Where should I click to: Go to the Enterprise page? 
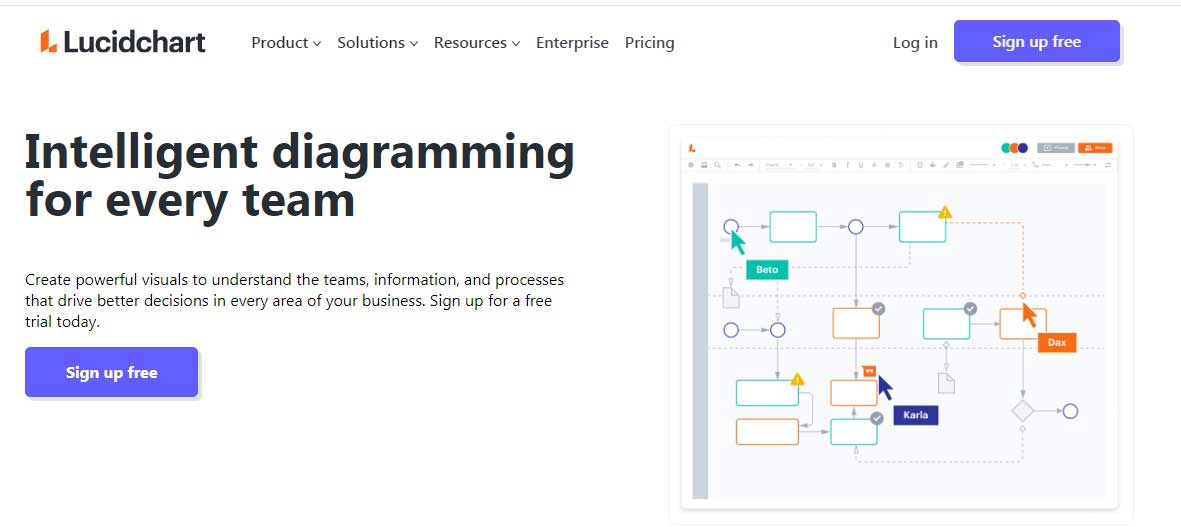(x=572, y=43)
